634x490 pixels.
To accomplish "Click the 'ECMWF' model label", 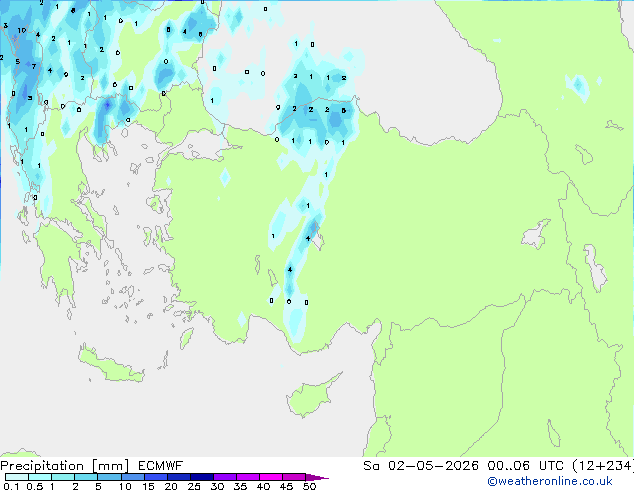I will coord(161,466).
